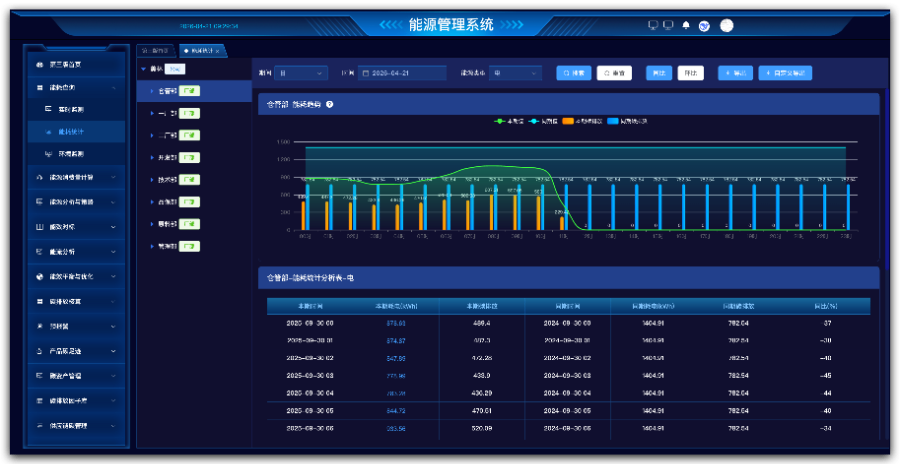Click the 同比(%) column header

(827, 306)
